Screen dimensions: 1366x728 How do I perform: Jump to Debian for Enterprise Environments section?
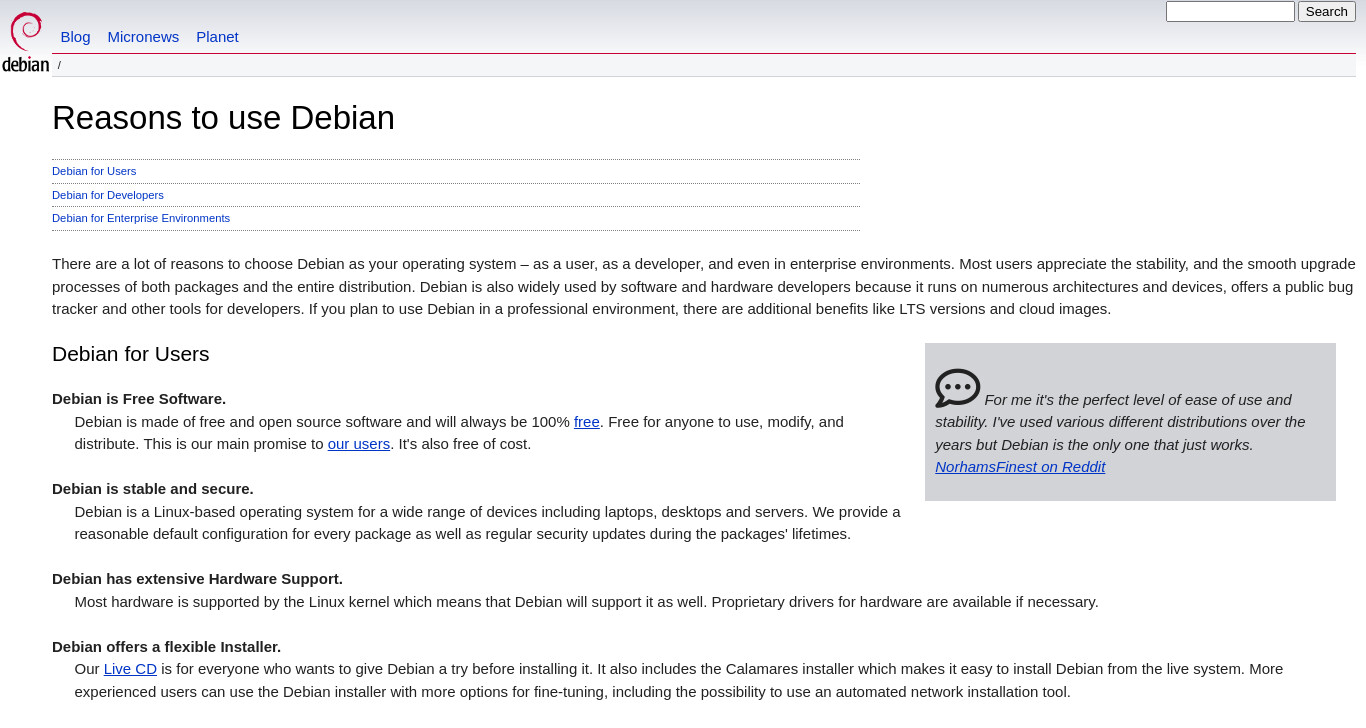pos(141,218)
